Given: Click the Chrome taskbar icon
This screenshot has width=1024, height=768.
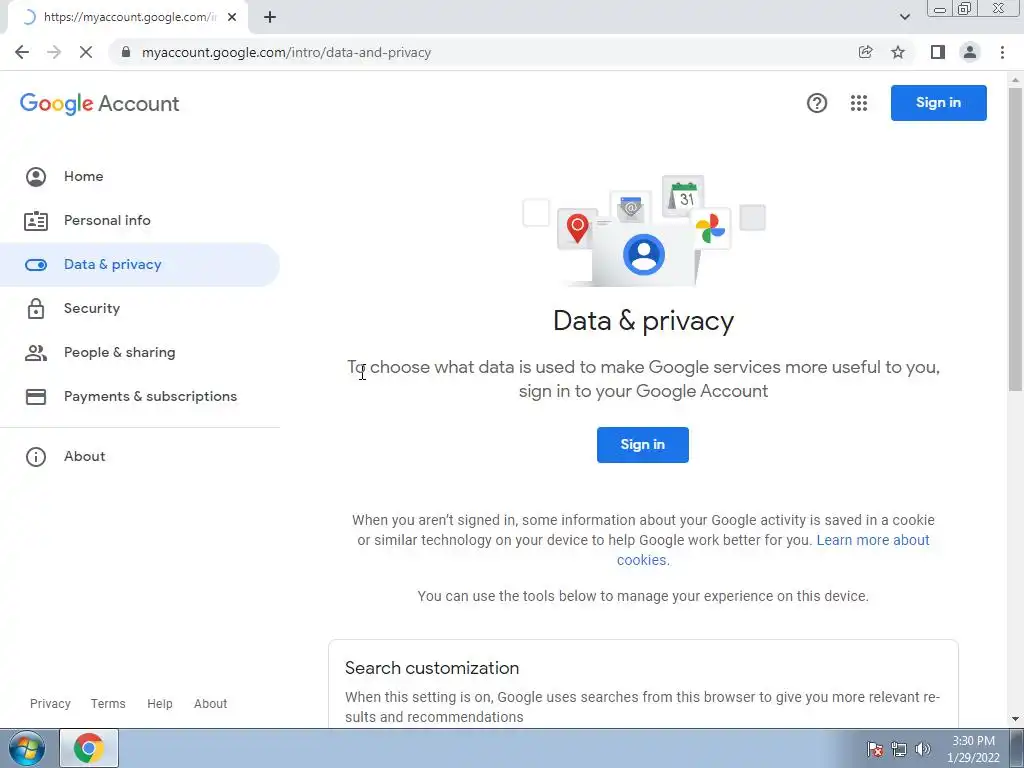Looking at the screenshot, I should pyautogui.click(x=89, y=748).
